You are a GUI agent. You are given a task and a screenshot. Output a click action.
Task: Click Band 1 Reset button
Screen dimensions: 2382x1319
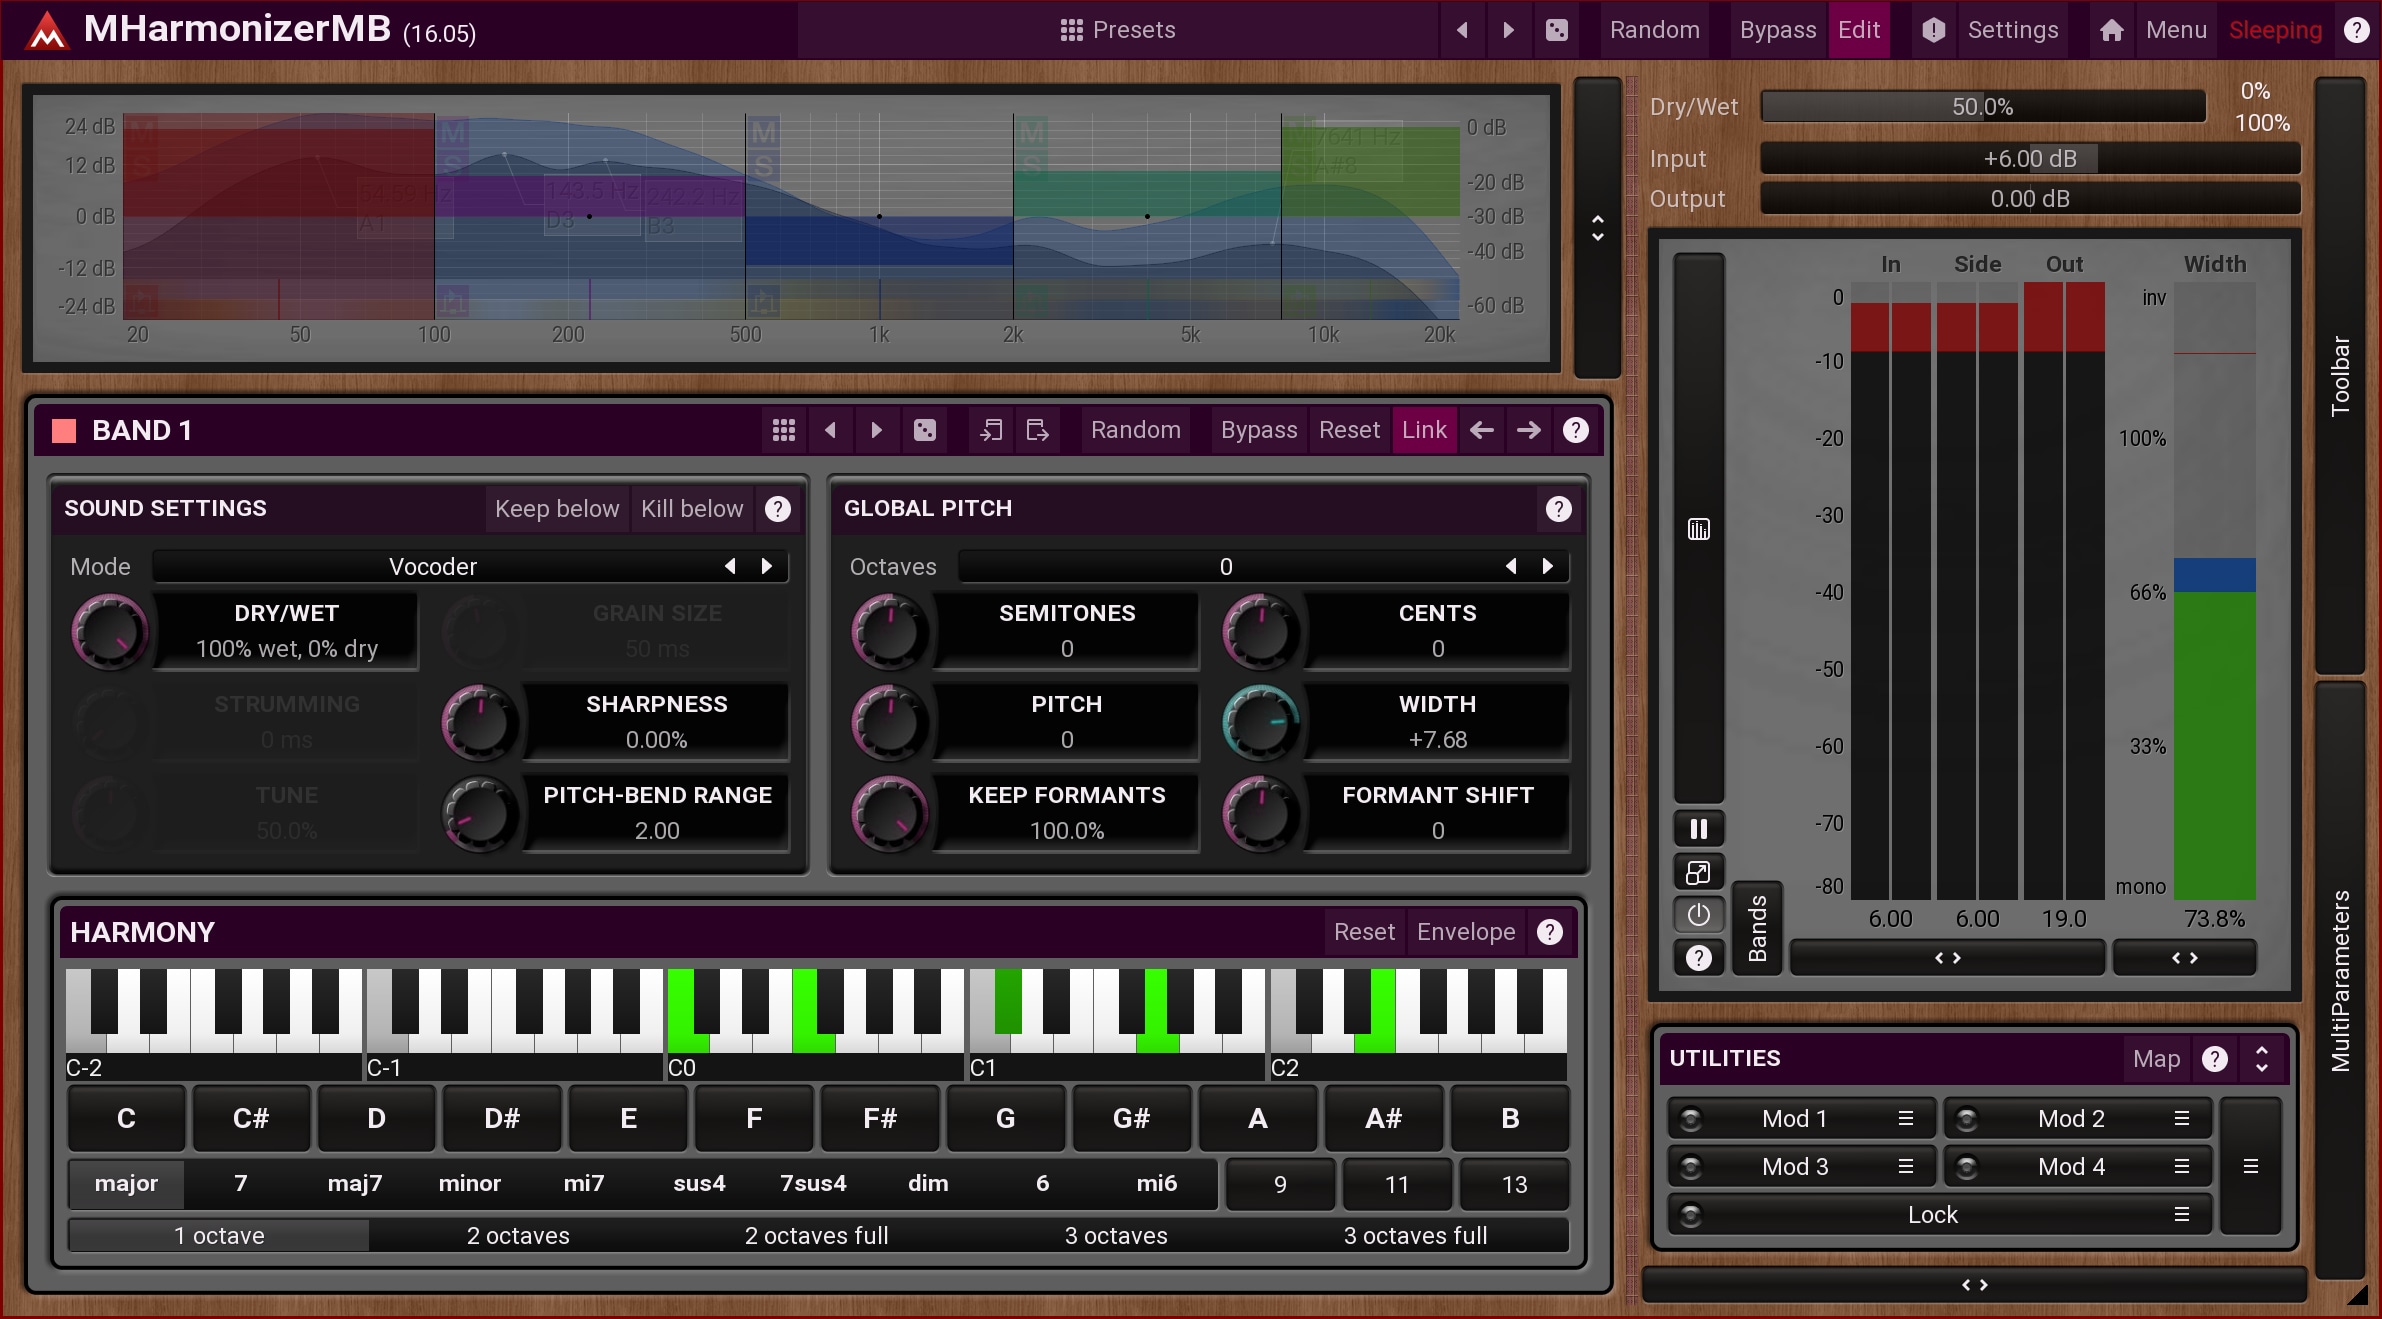[x=1349, y=430]
